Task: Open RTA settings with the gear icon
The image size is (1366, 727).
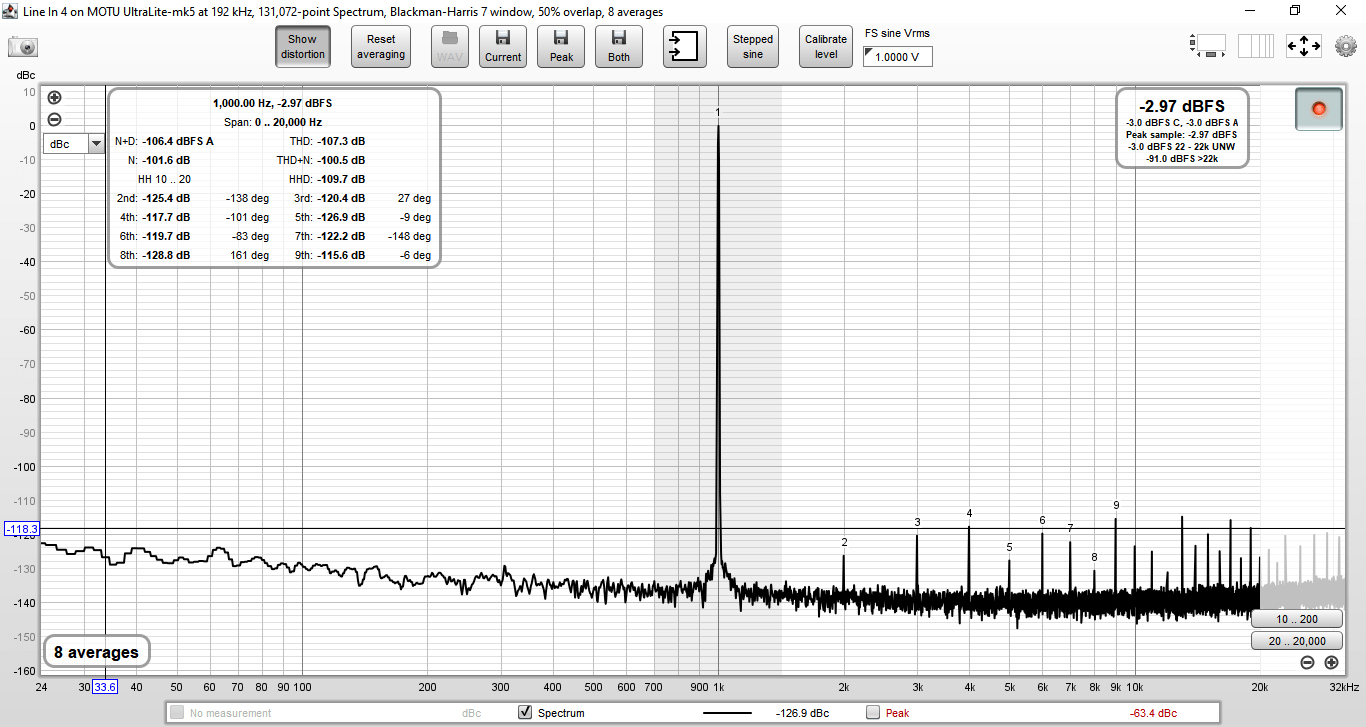Action: 1345,46
